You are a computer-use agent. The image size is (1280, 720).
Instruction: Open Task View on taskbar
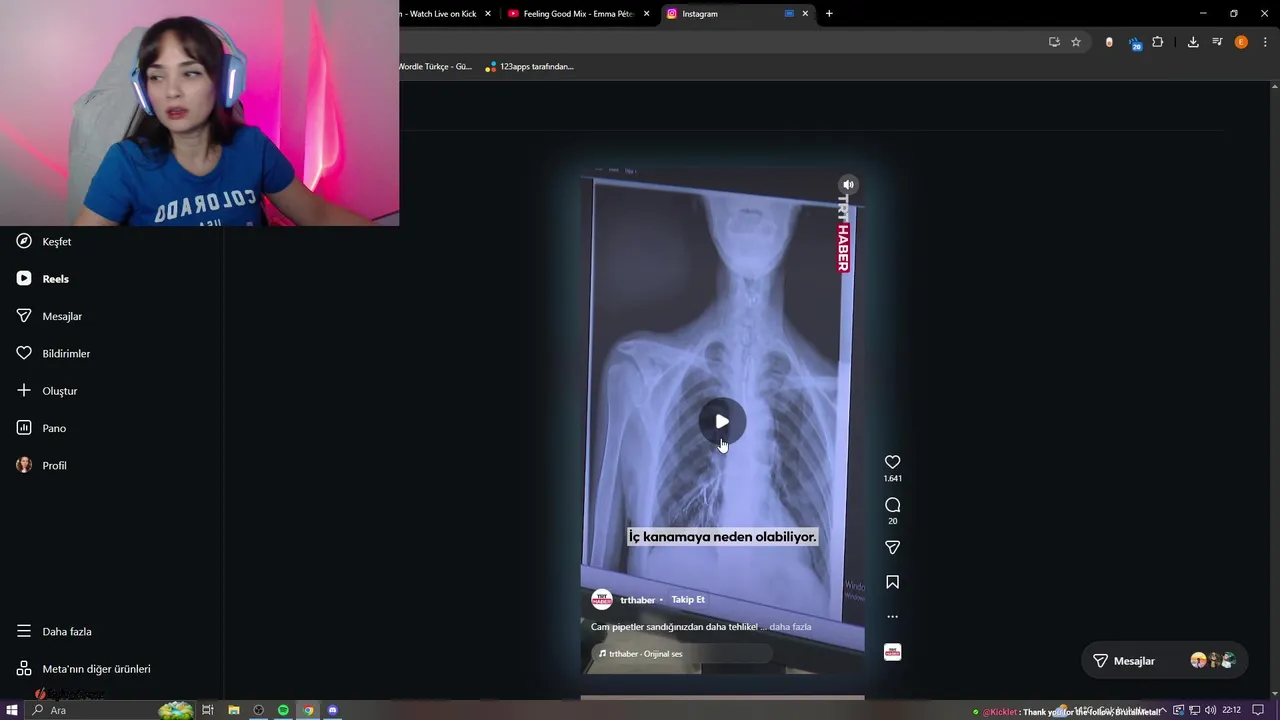coord(208,710)
